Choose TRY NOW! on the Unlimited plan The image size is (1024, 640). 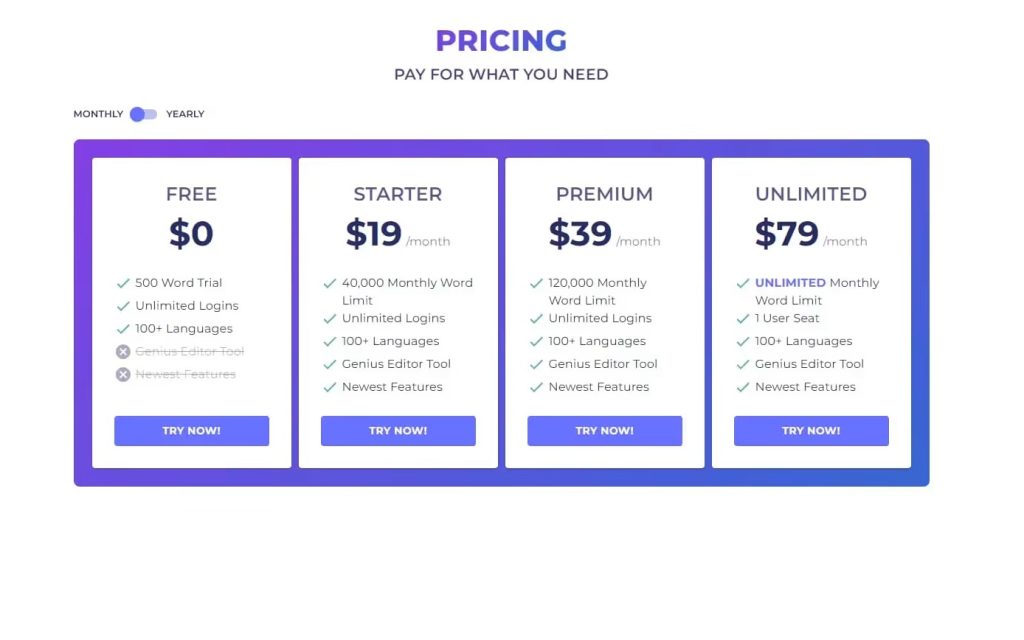point(811,431)
